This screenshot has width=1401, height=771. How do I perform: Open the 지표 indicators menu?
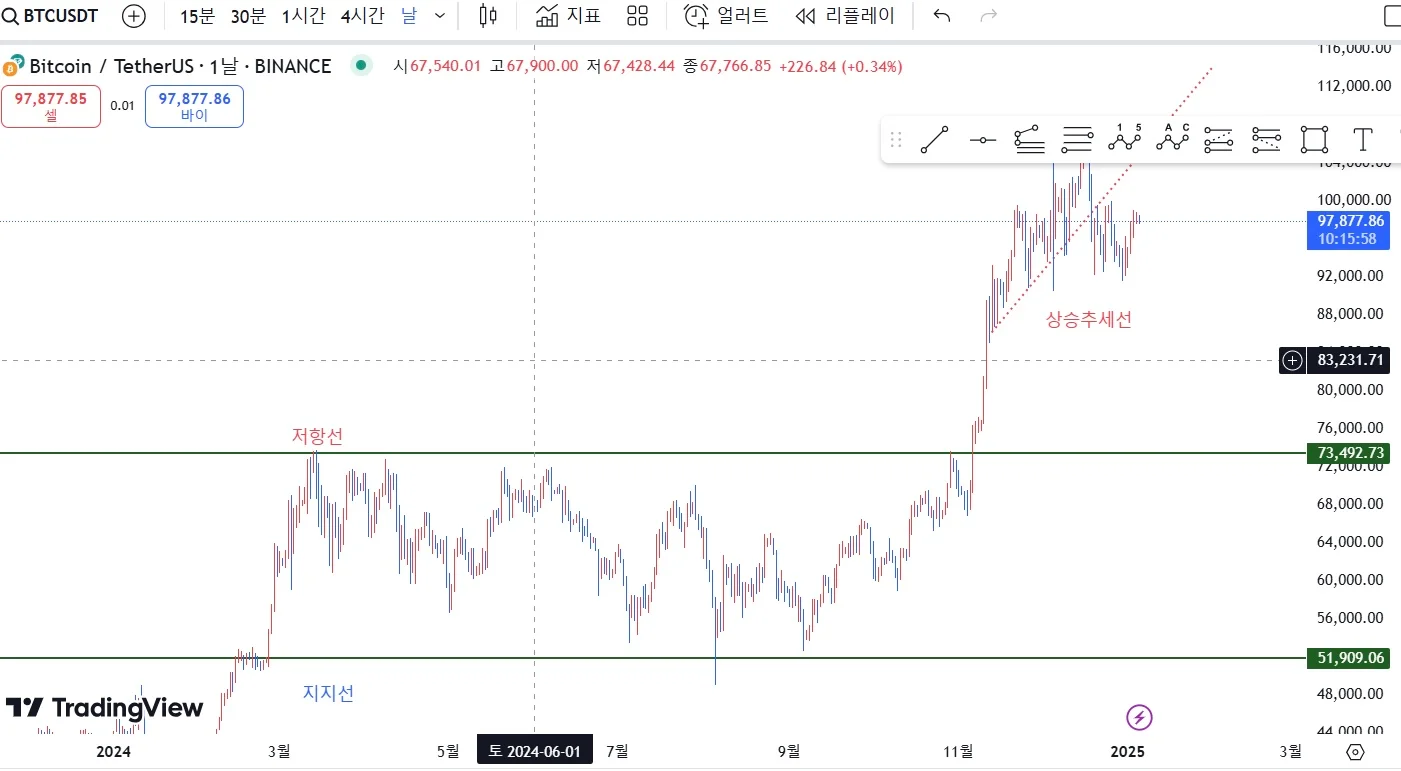point(569,15)
